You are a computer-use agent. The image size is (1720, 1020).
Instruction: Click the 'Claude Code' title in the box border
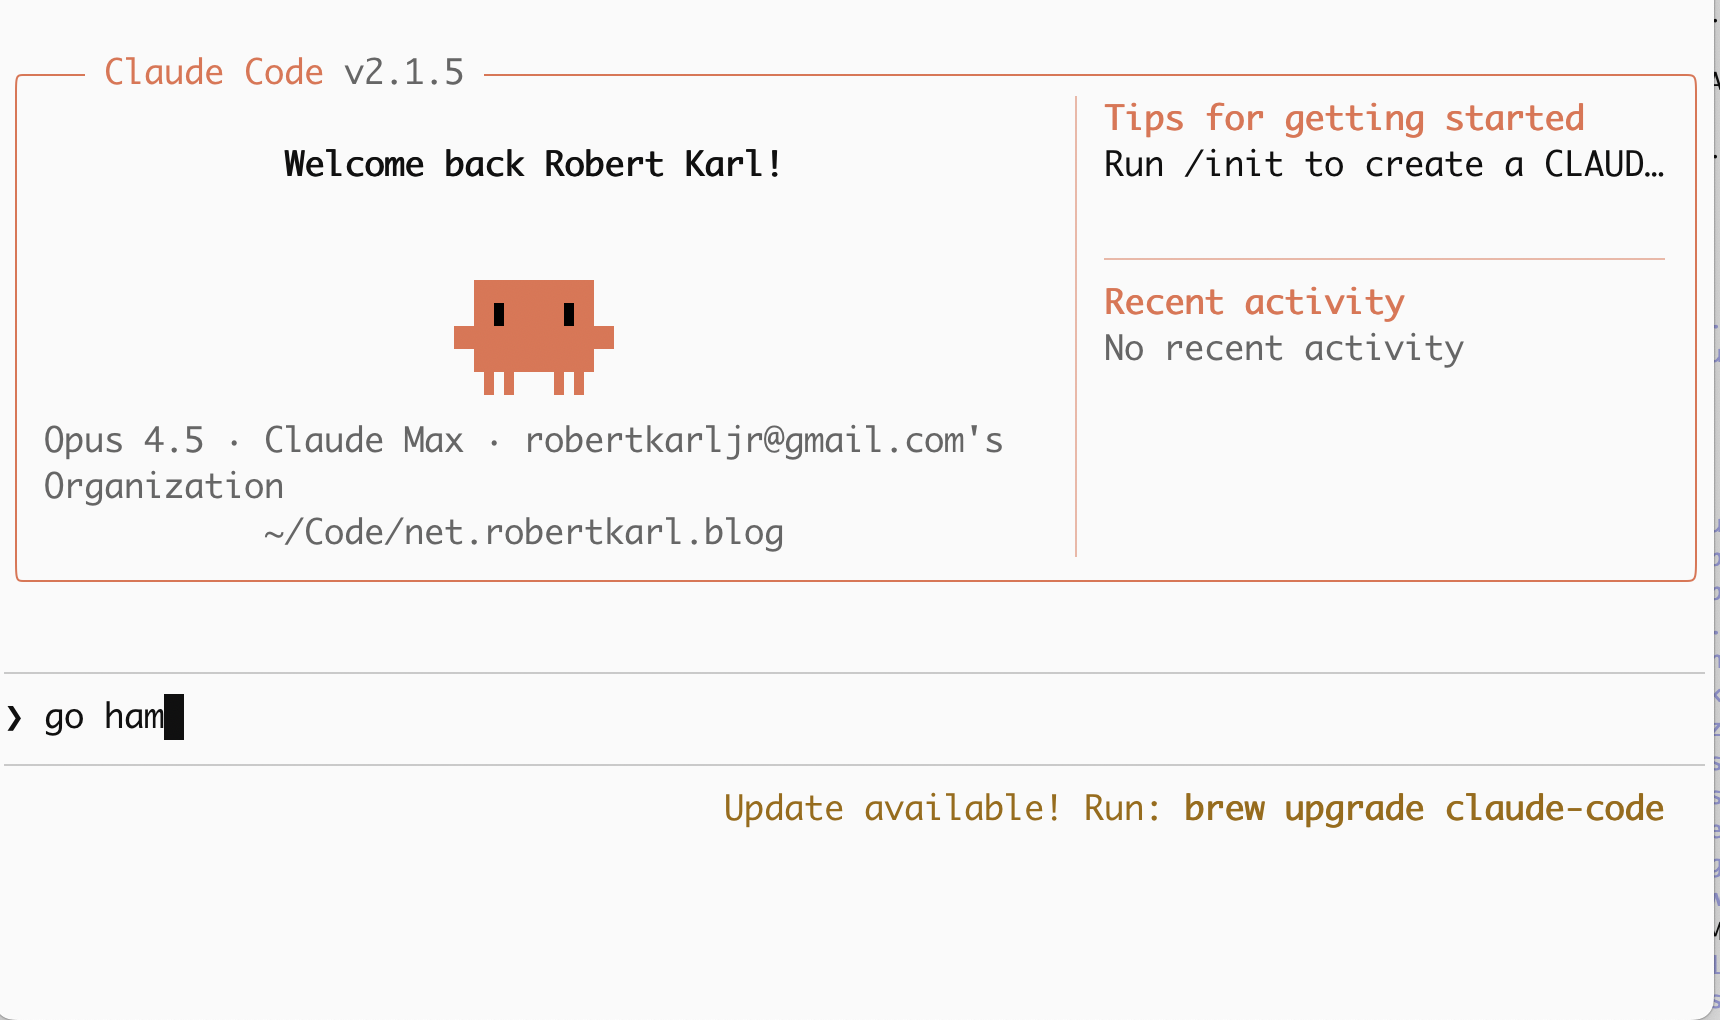pos(213,73)
